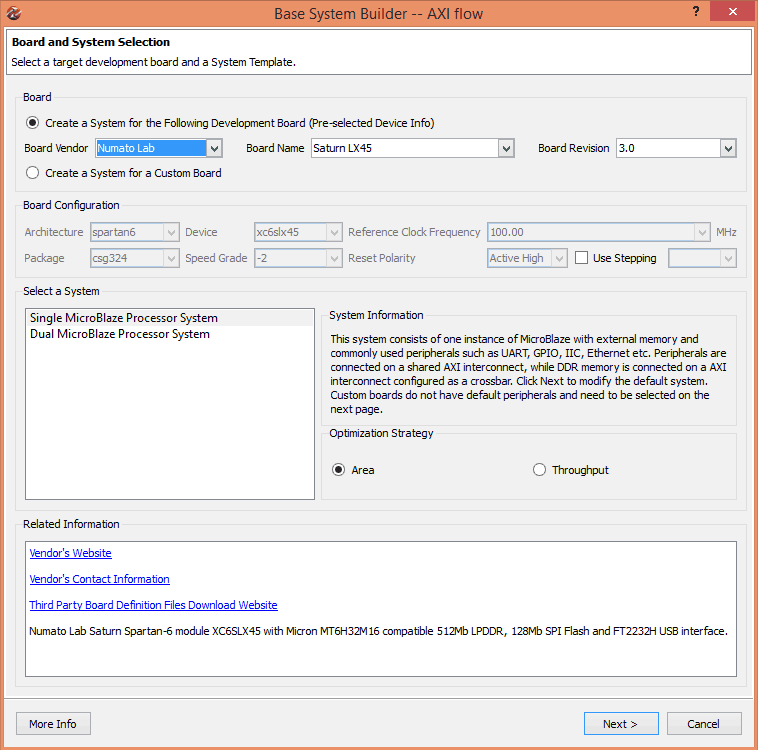Proceed with the Next button
Screen dimensions: 758x750
coord(621,724)
